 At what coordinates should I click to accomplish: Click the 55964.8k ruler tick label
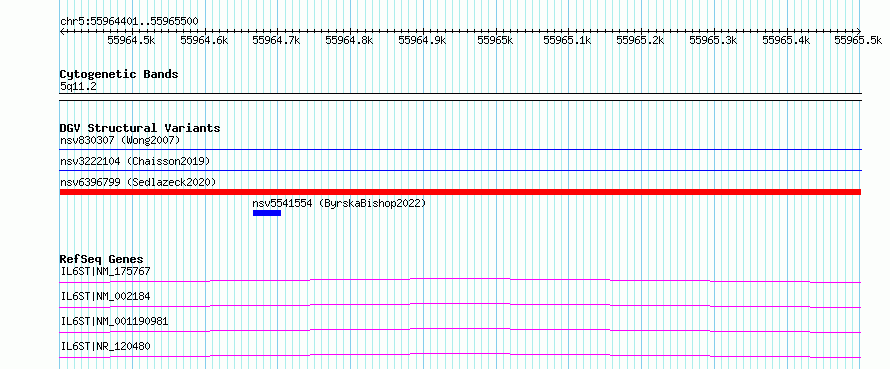349,40
